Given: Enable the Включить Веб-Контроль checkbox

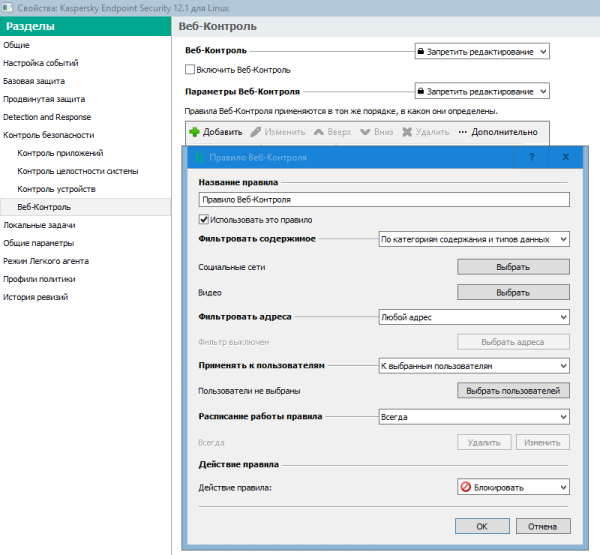Looking at the screenshot, I should (190, 70).
